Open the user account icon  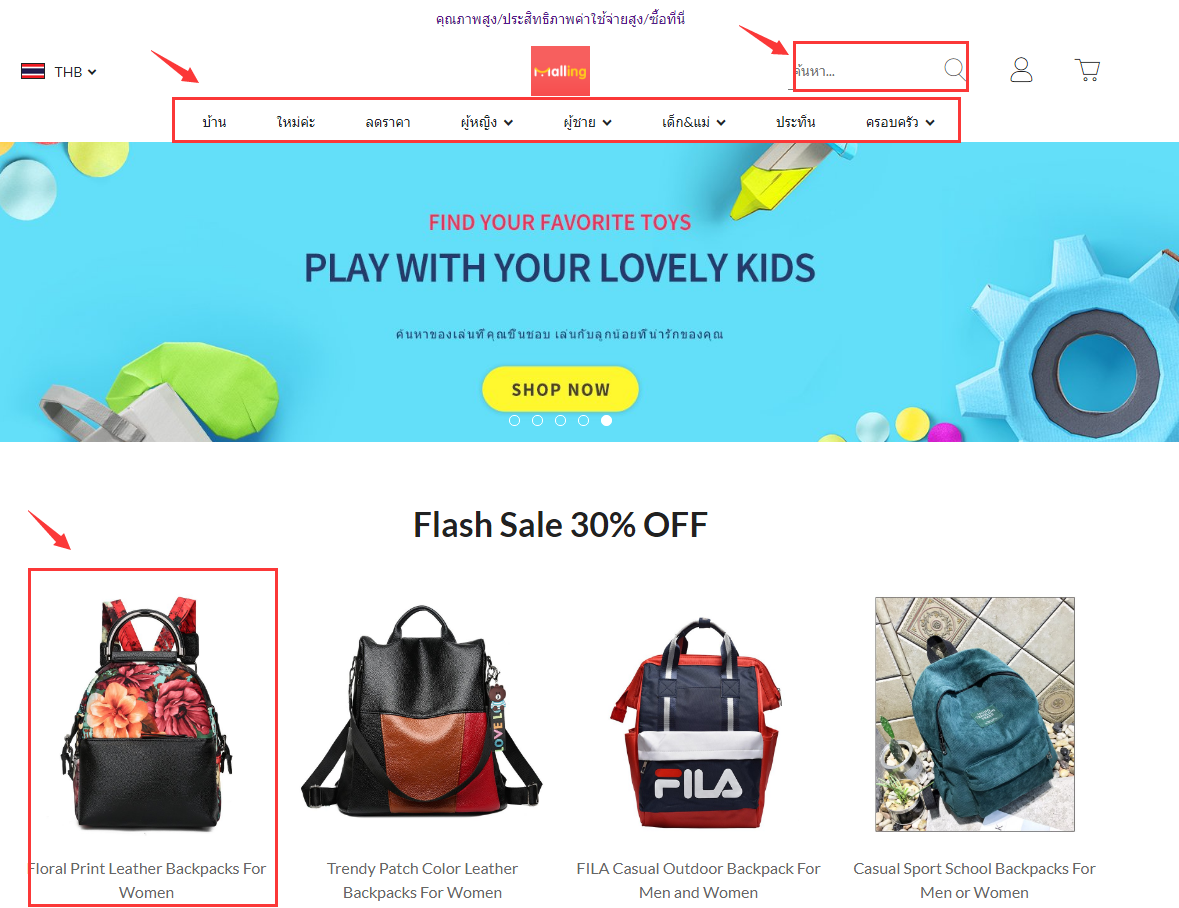point(1021,70)
